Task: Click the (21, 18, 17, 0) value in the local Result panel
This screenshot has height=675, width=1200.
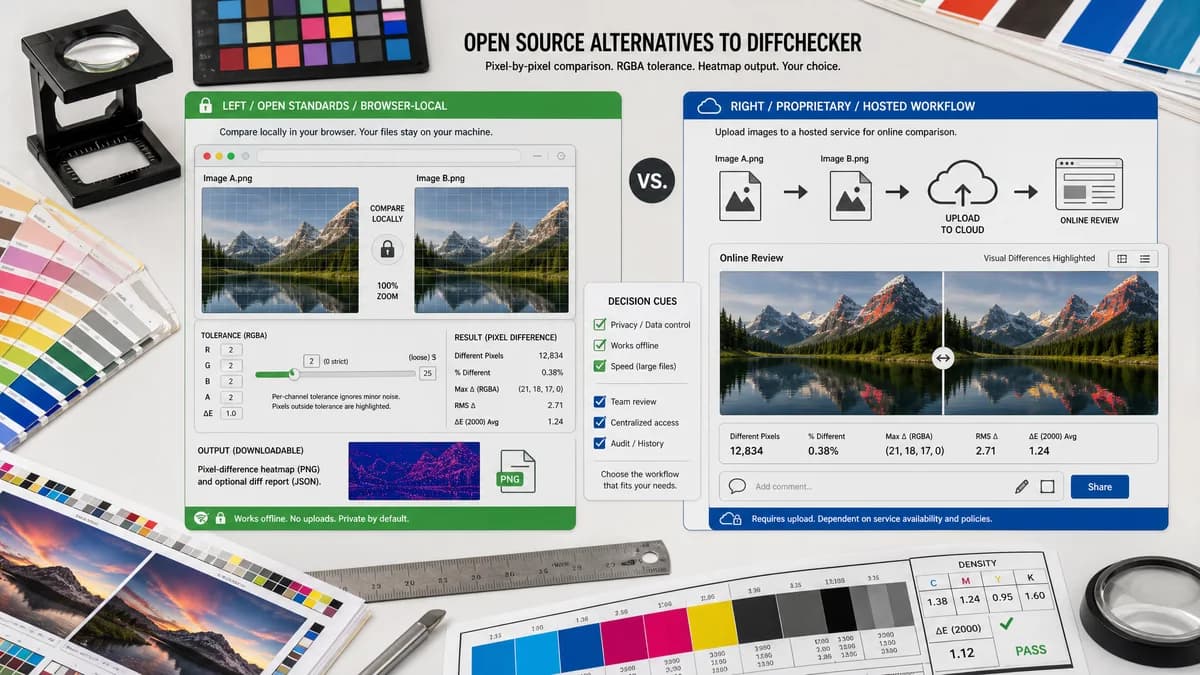Action: (x=541, y=388)
